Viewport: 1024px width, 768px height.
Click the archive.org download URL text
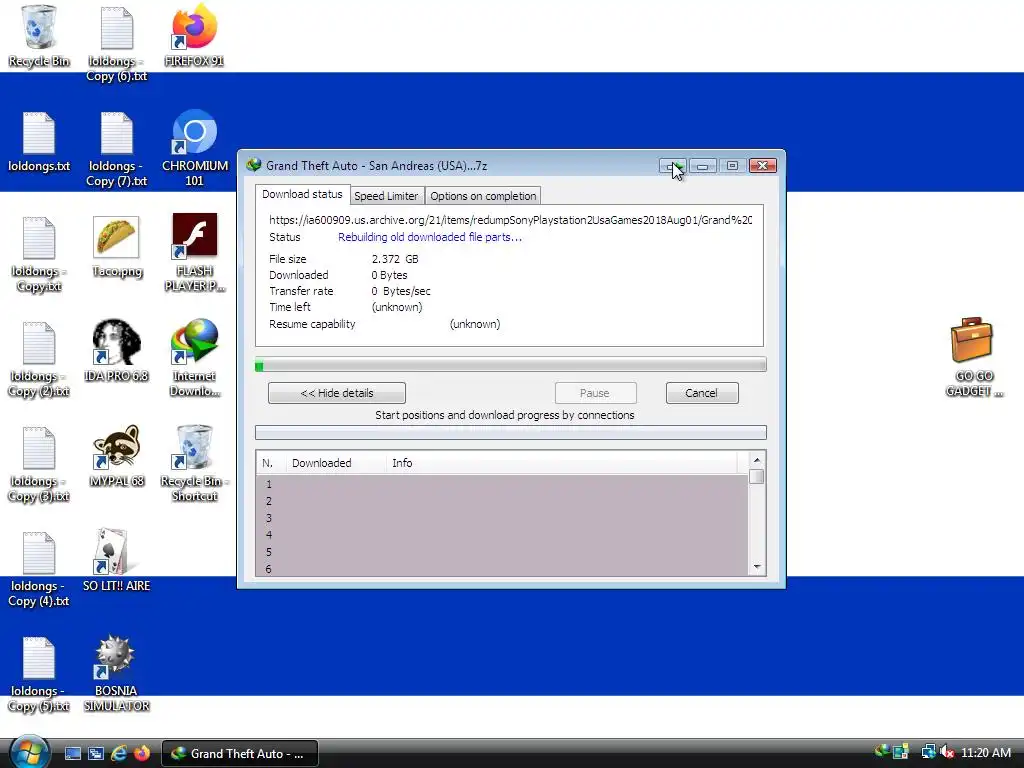511,220
